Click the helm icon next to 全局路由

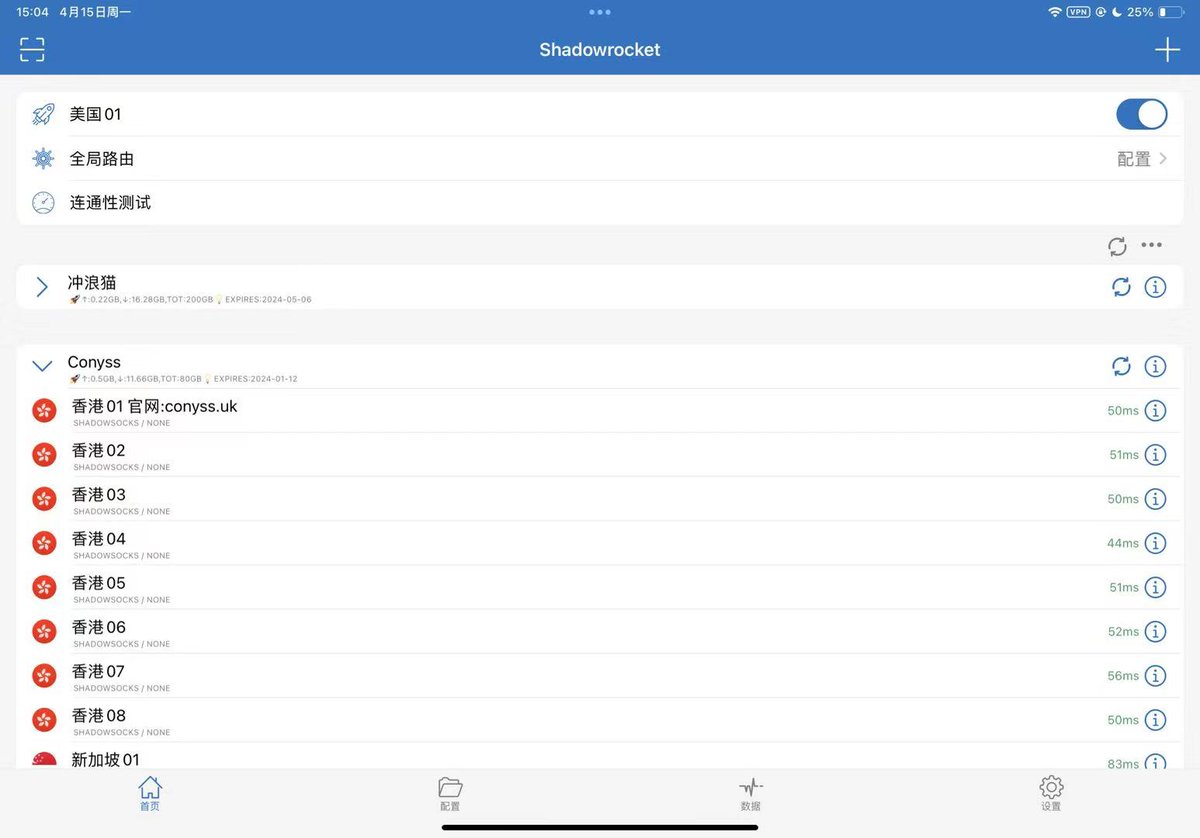tap(43, 158)
